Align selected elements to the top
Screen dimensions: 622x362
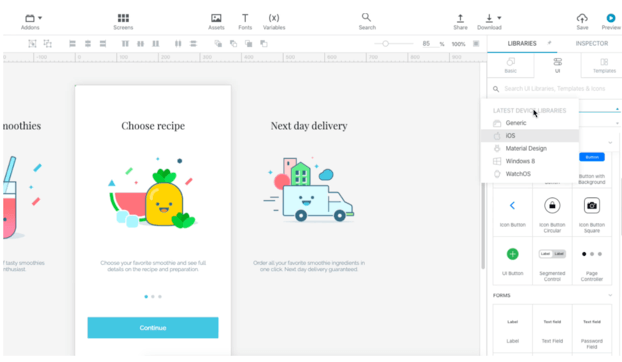tap(125, 44)
